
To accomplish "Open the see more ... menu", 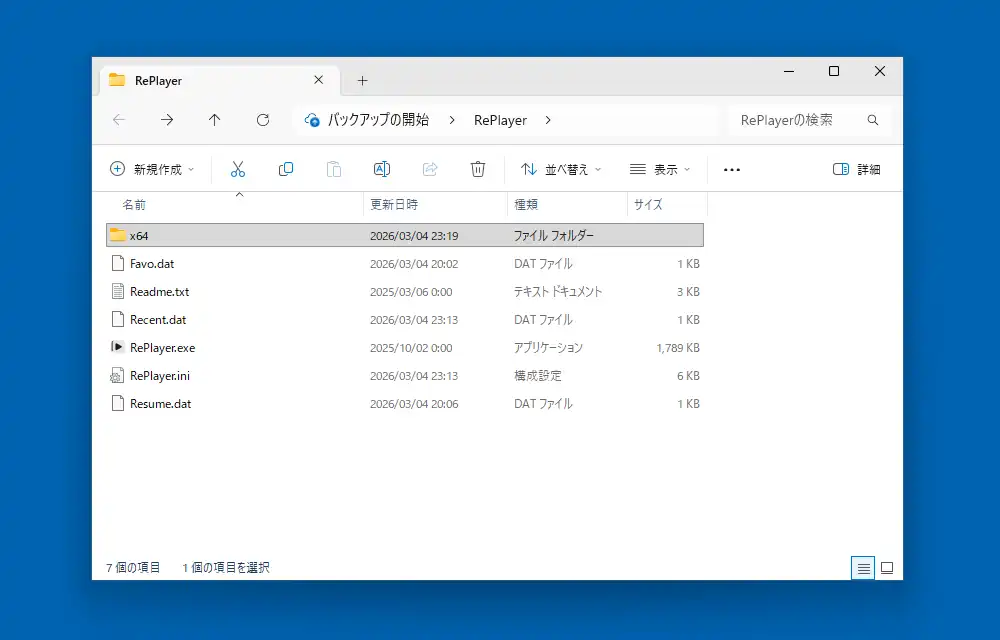I will pyautogui.click(x=731, y=169).
